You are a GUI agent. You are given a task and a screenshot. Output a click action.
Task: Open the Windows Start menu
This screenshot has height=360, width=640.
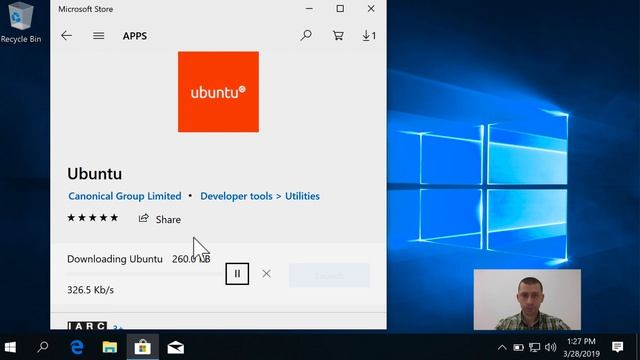tap(10, 347)
